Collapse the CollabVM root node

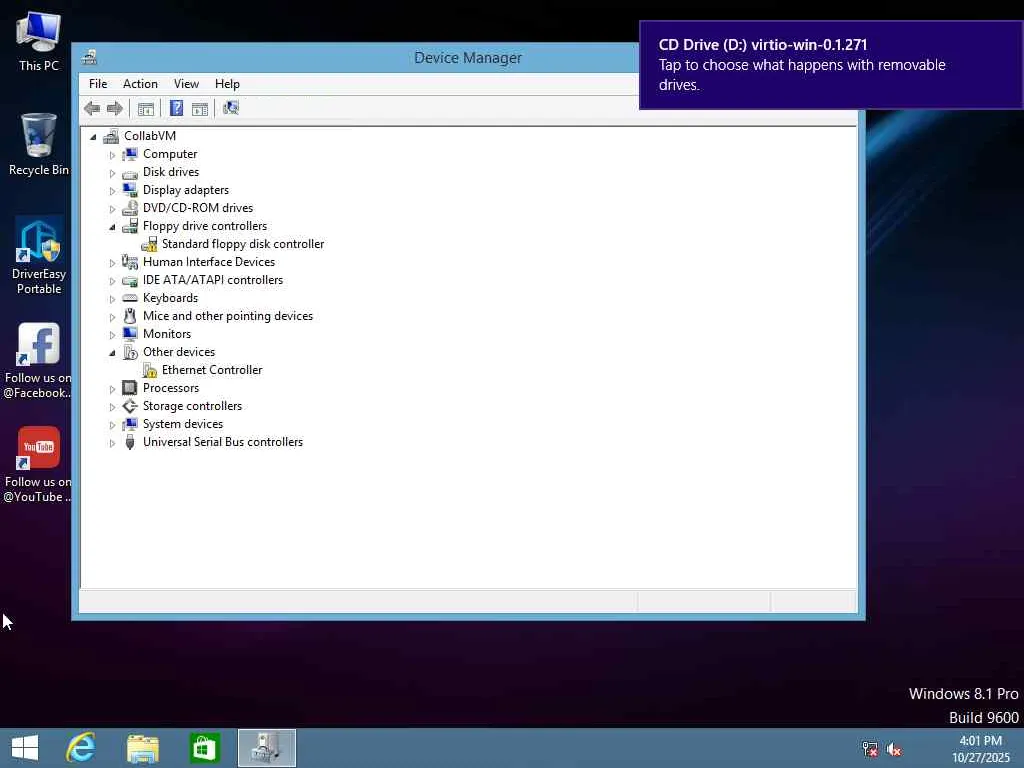[x=93, y=137]
